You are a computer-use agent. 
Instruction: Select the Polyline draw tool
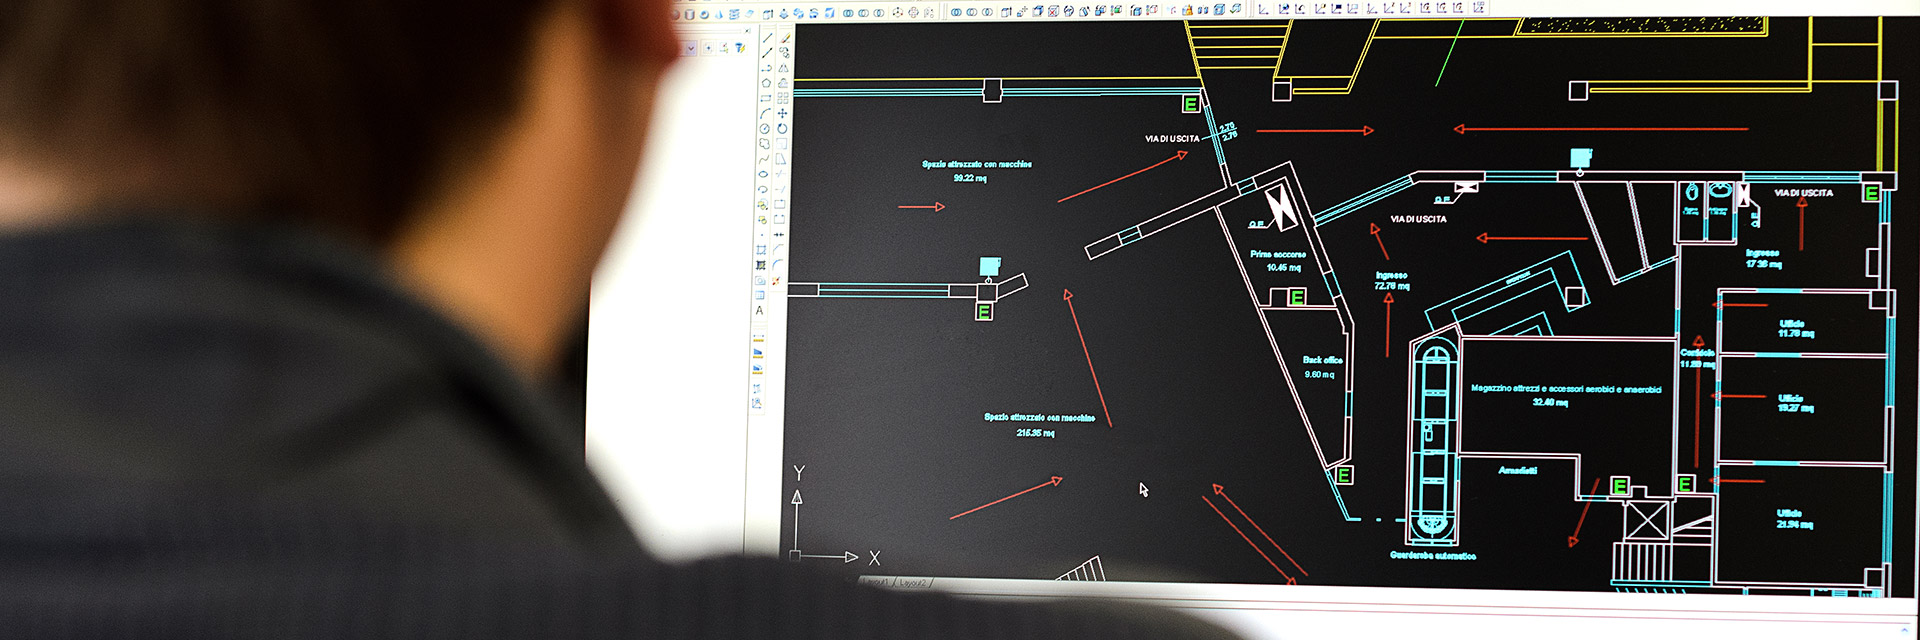[x=766, y=67]
